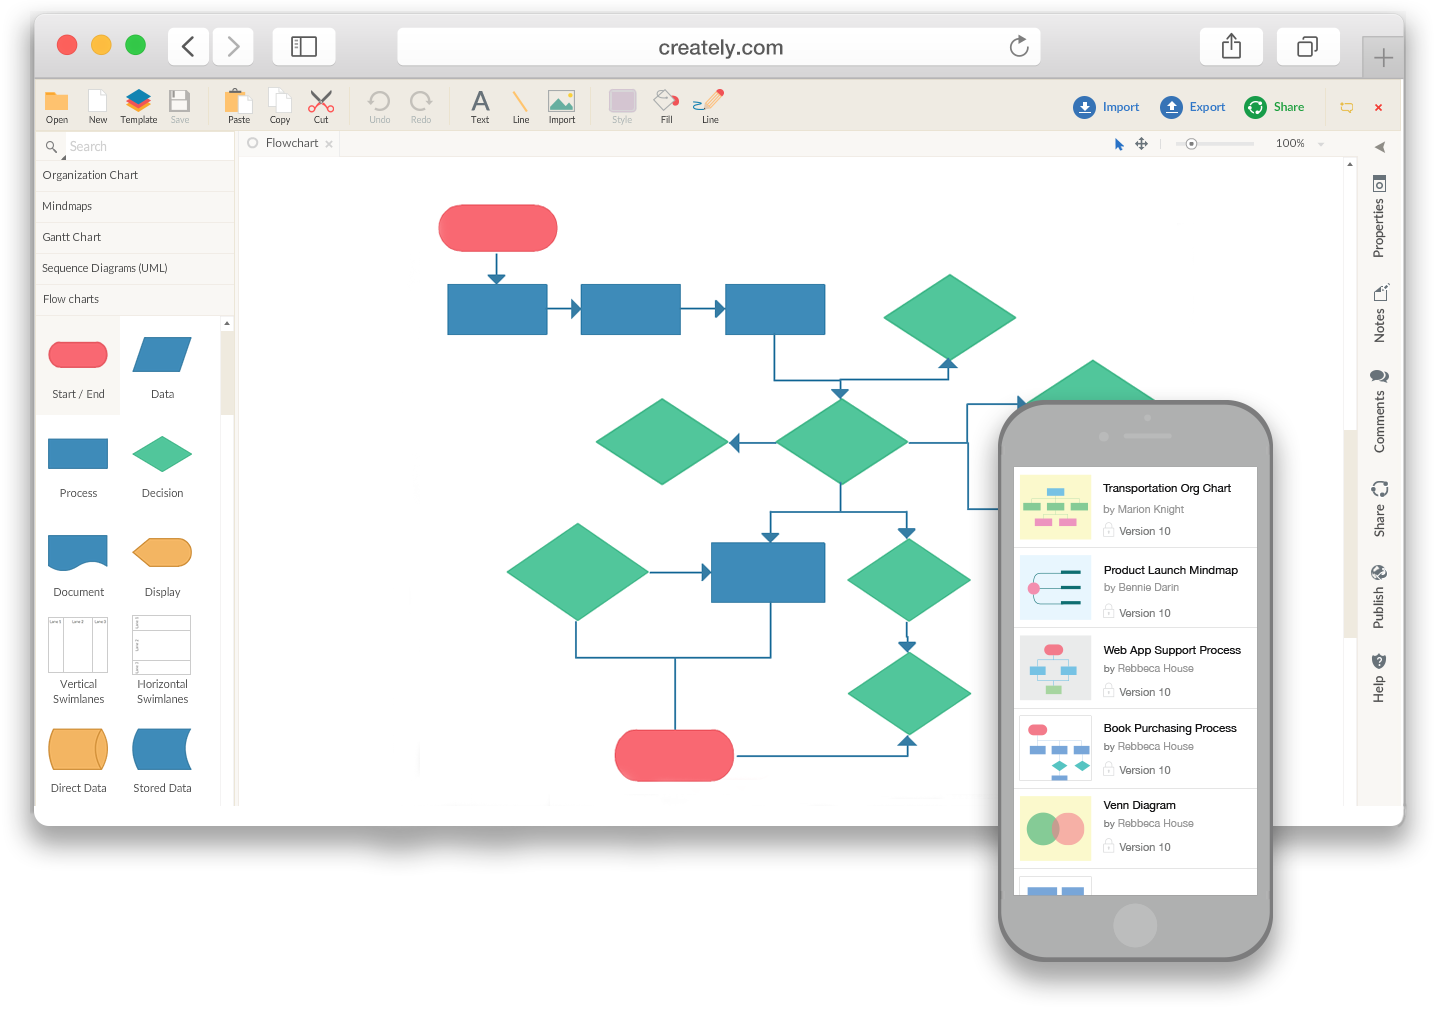This screenshot has height=1020, width=1440.
Task: Select the Text tool
Action: pyautogui.click(x=480, y=105)
